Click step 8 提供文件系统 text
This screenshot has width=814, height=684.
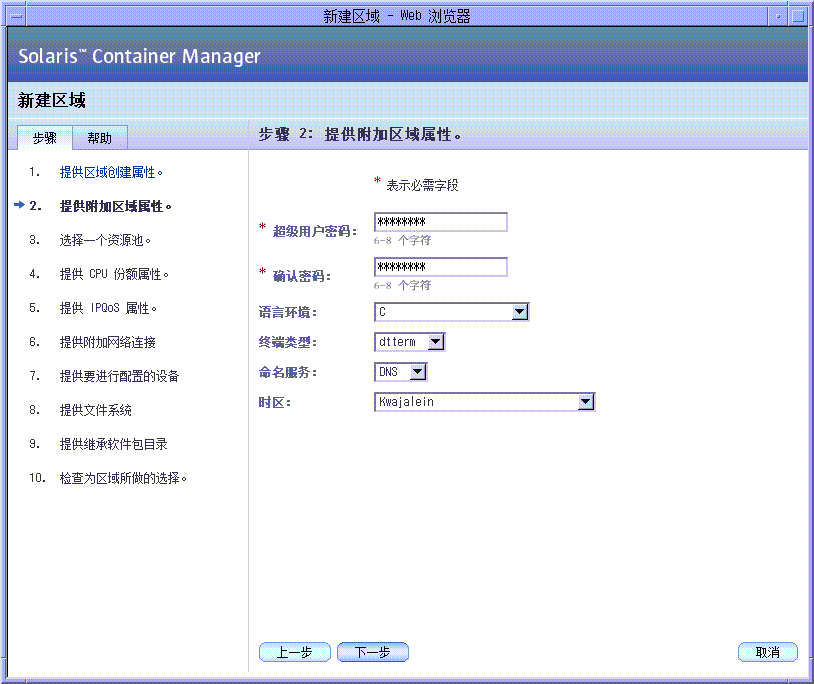[x=96, y=410]
